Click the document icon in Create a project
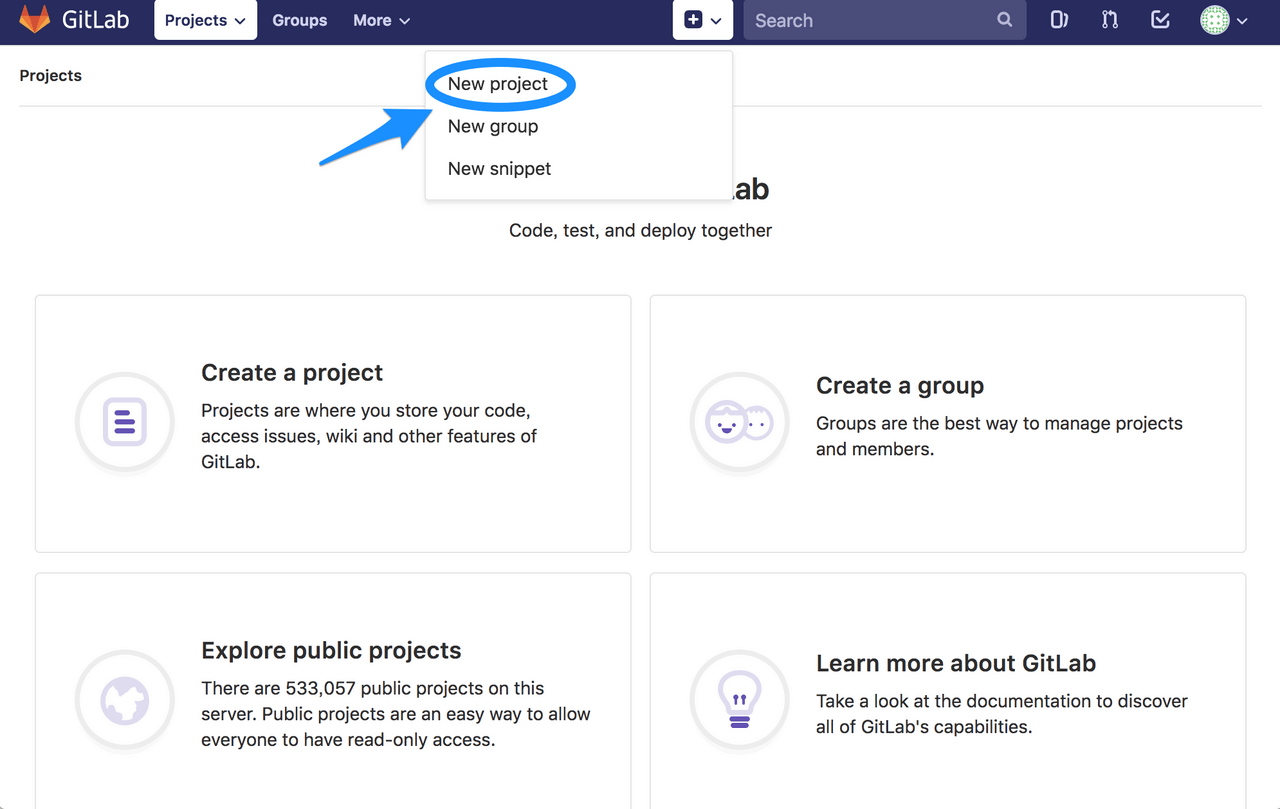 coord(125,422)
